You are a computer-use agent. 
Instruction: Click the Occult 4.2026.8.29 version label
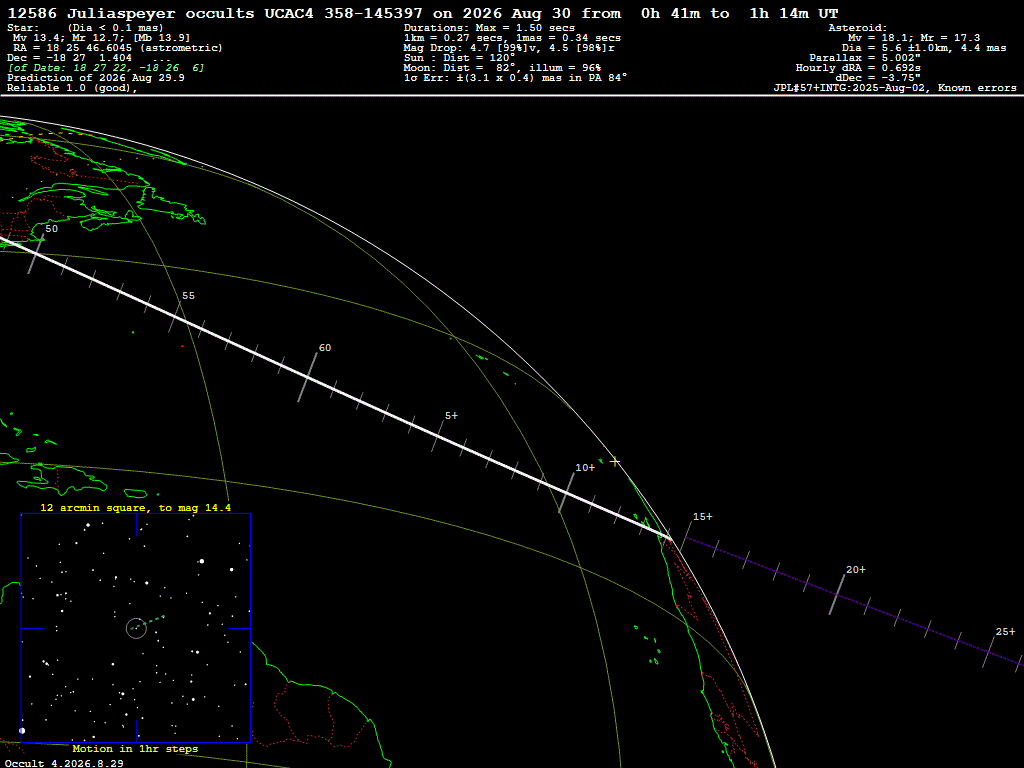pos(64,763)
